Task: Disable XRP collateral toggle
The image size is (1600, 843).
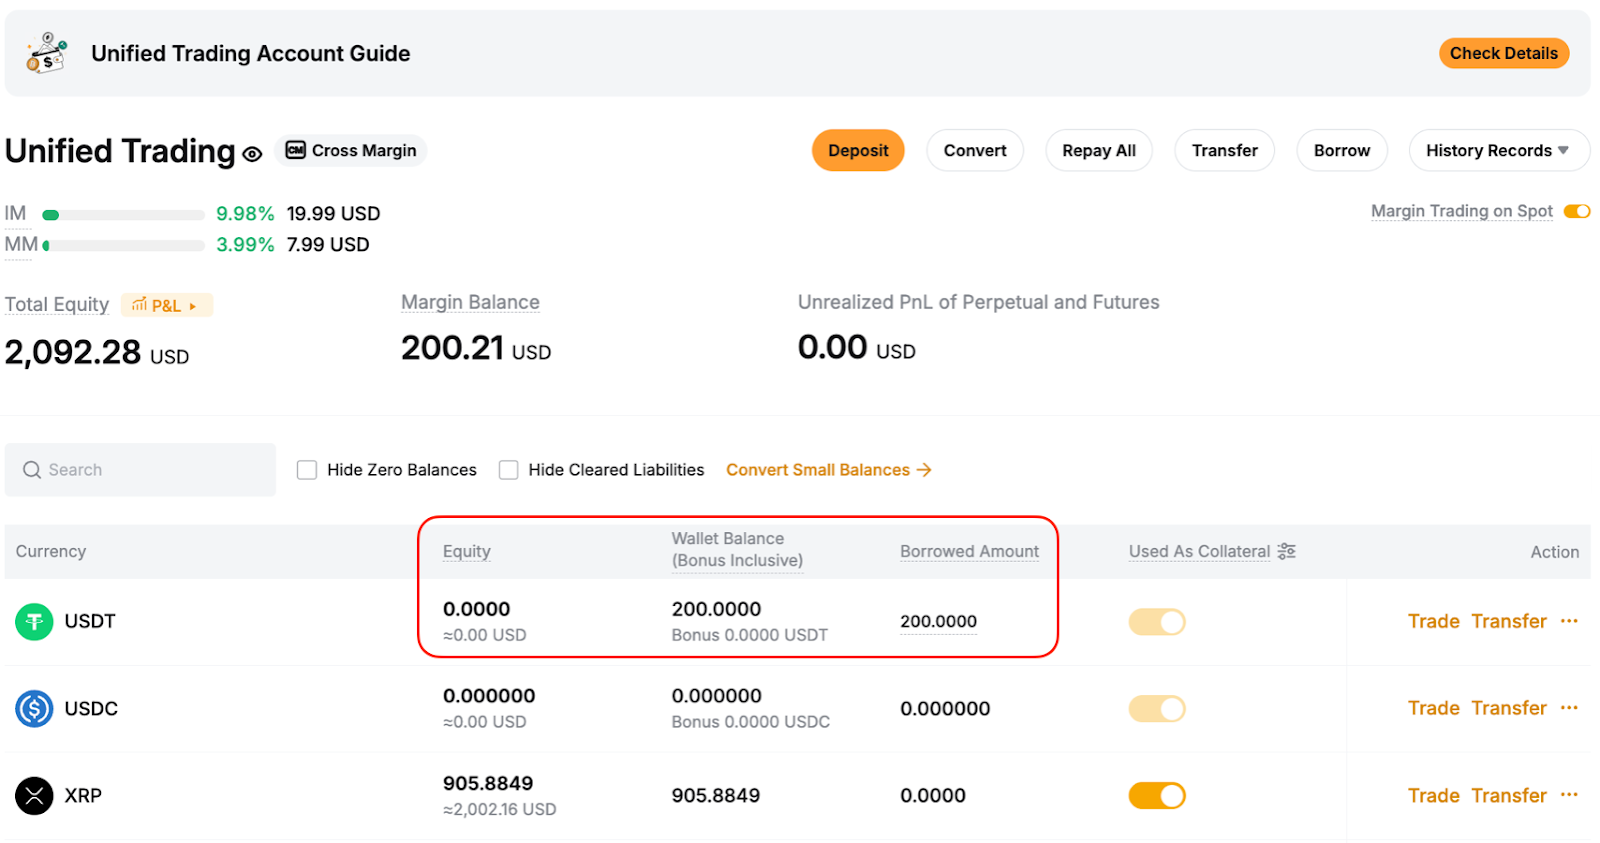Action: [1157, 796]
